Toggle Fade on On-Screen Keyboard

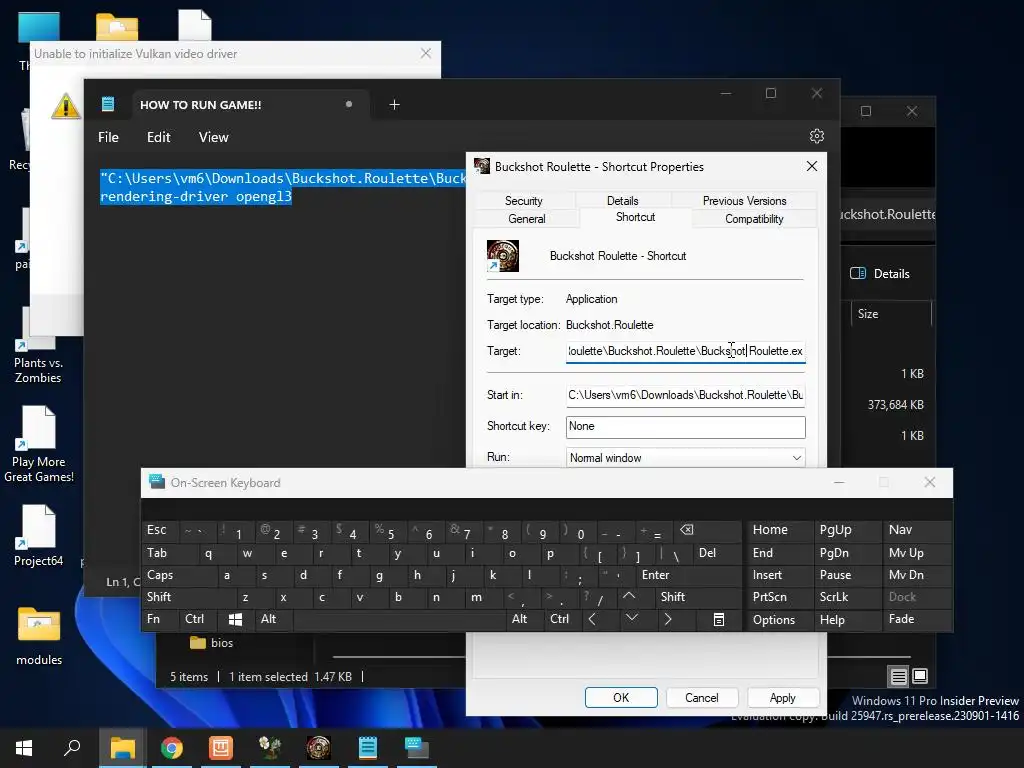click(916, 619)
